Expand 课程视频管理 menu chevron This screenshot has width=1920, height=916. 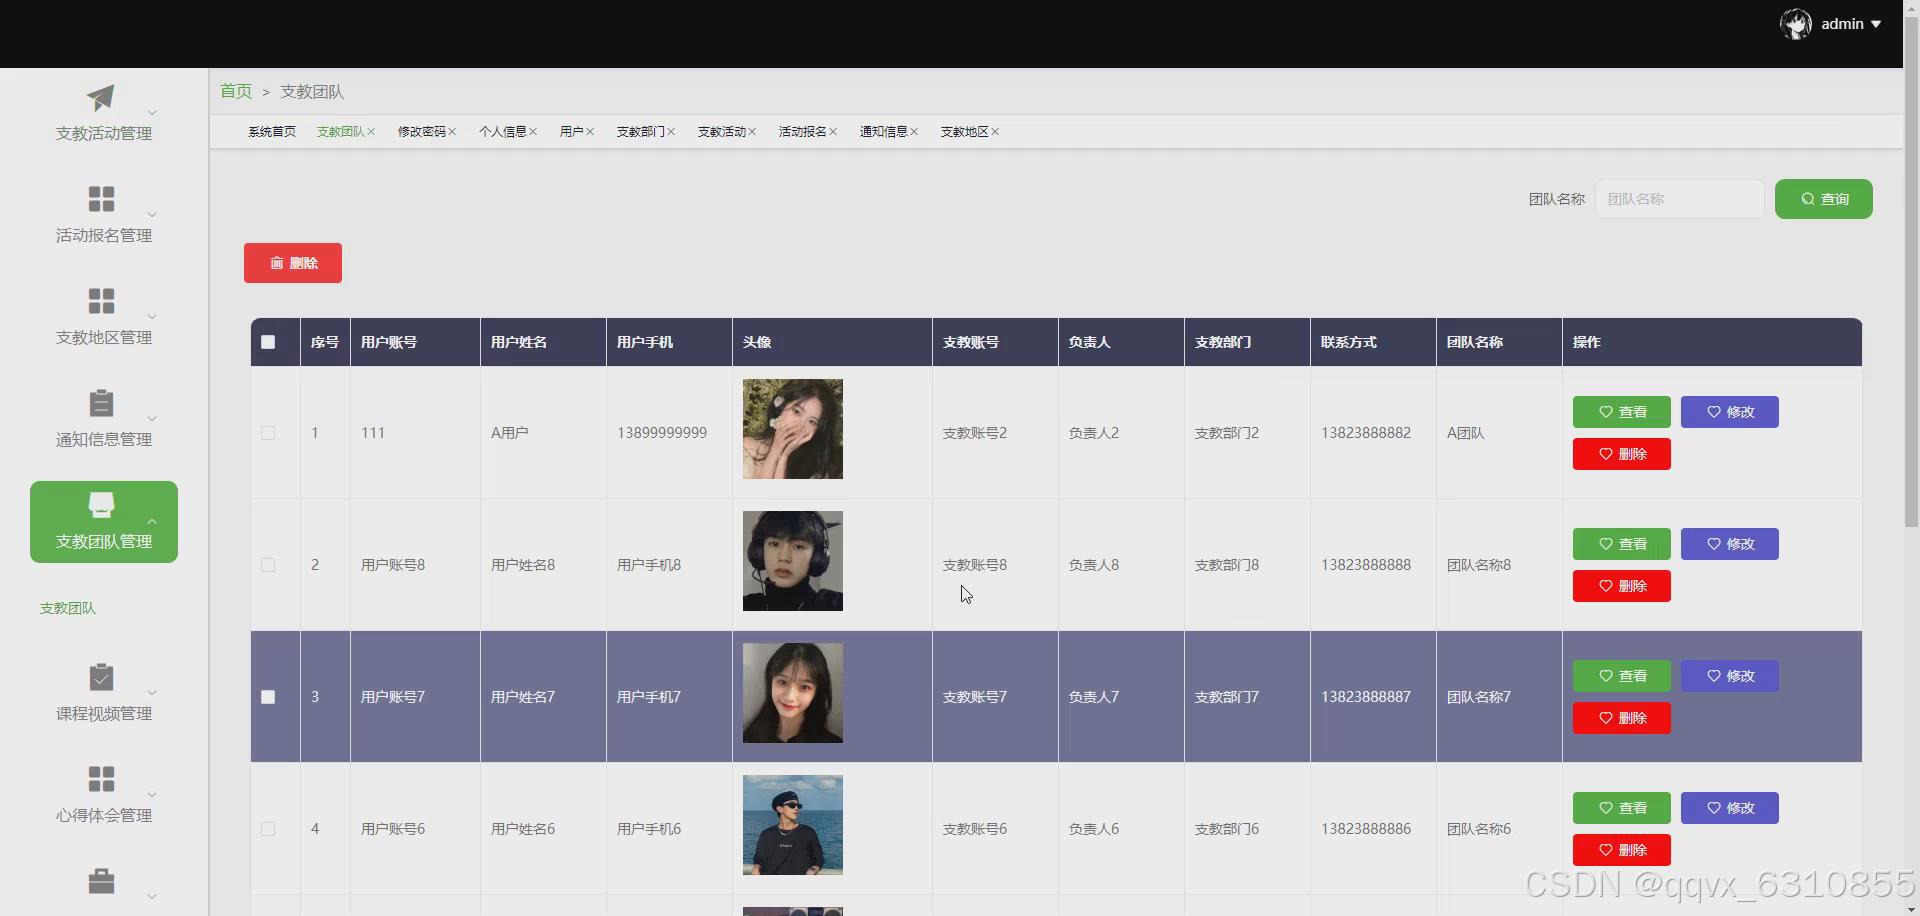click(152, 693)
